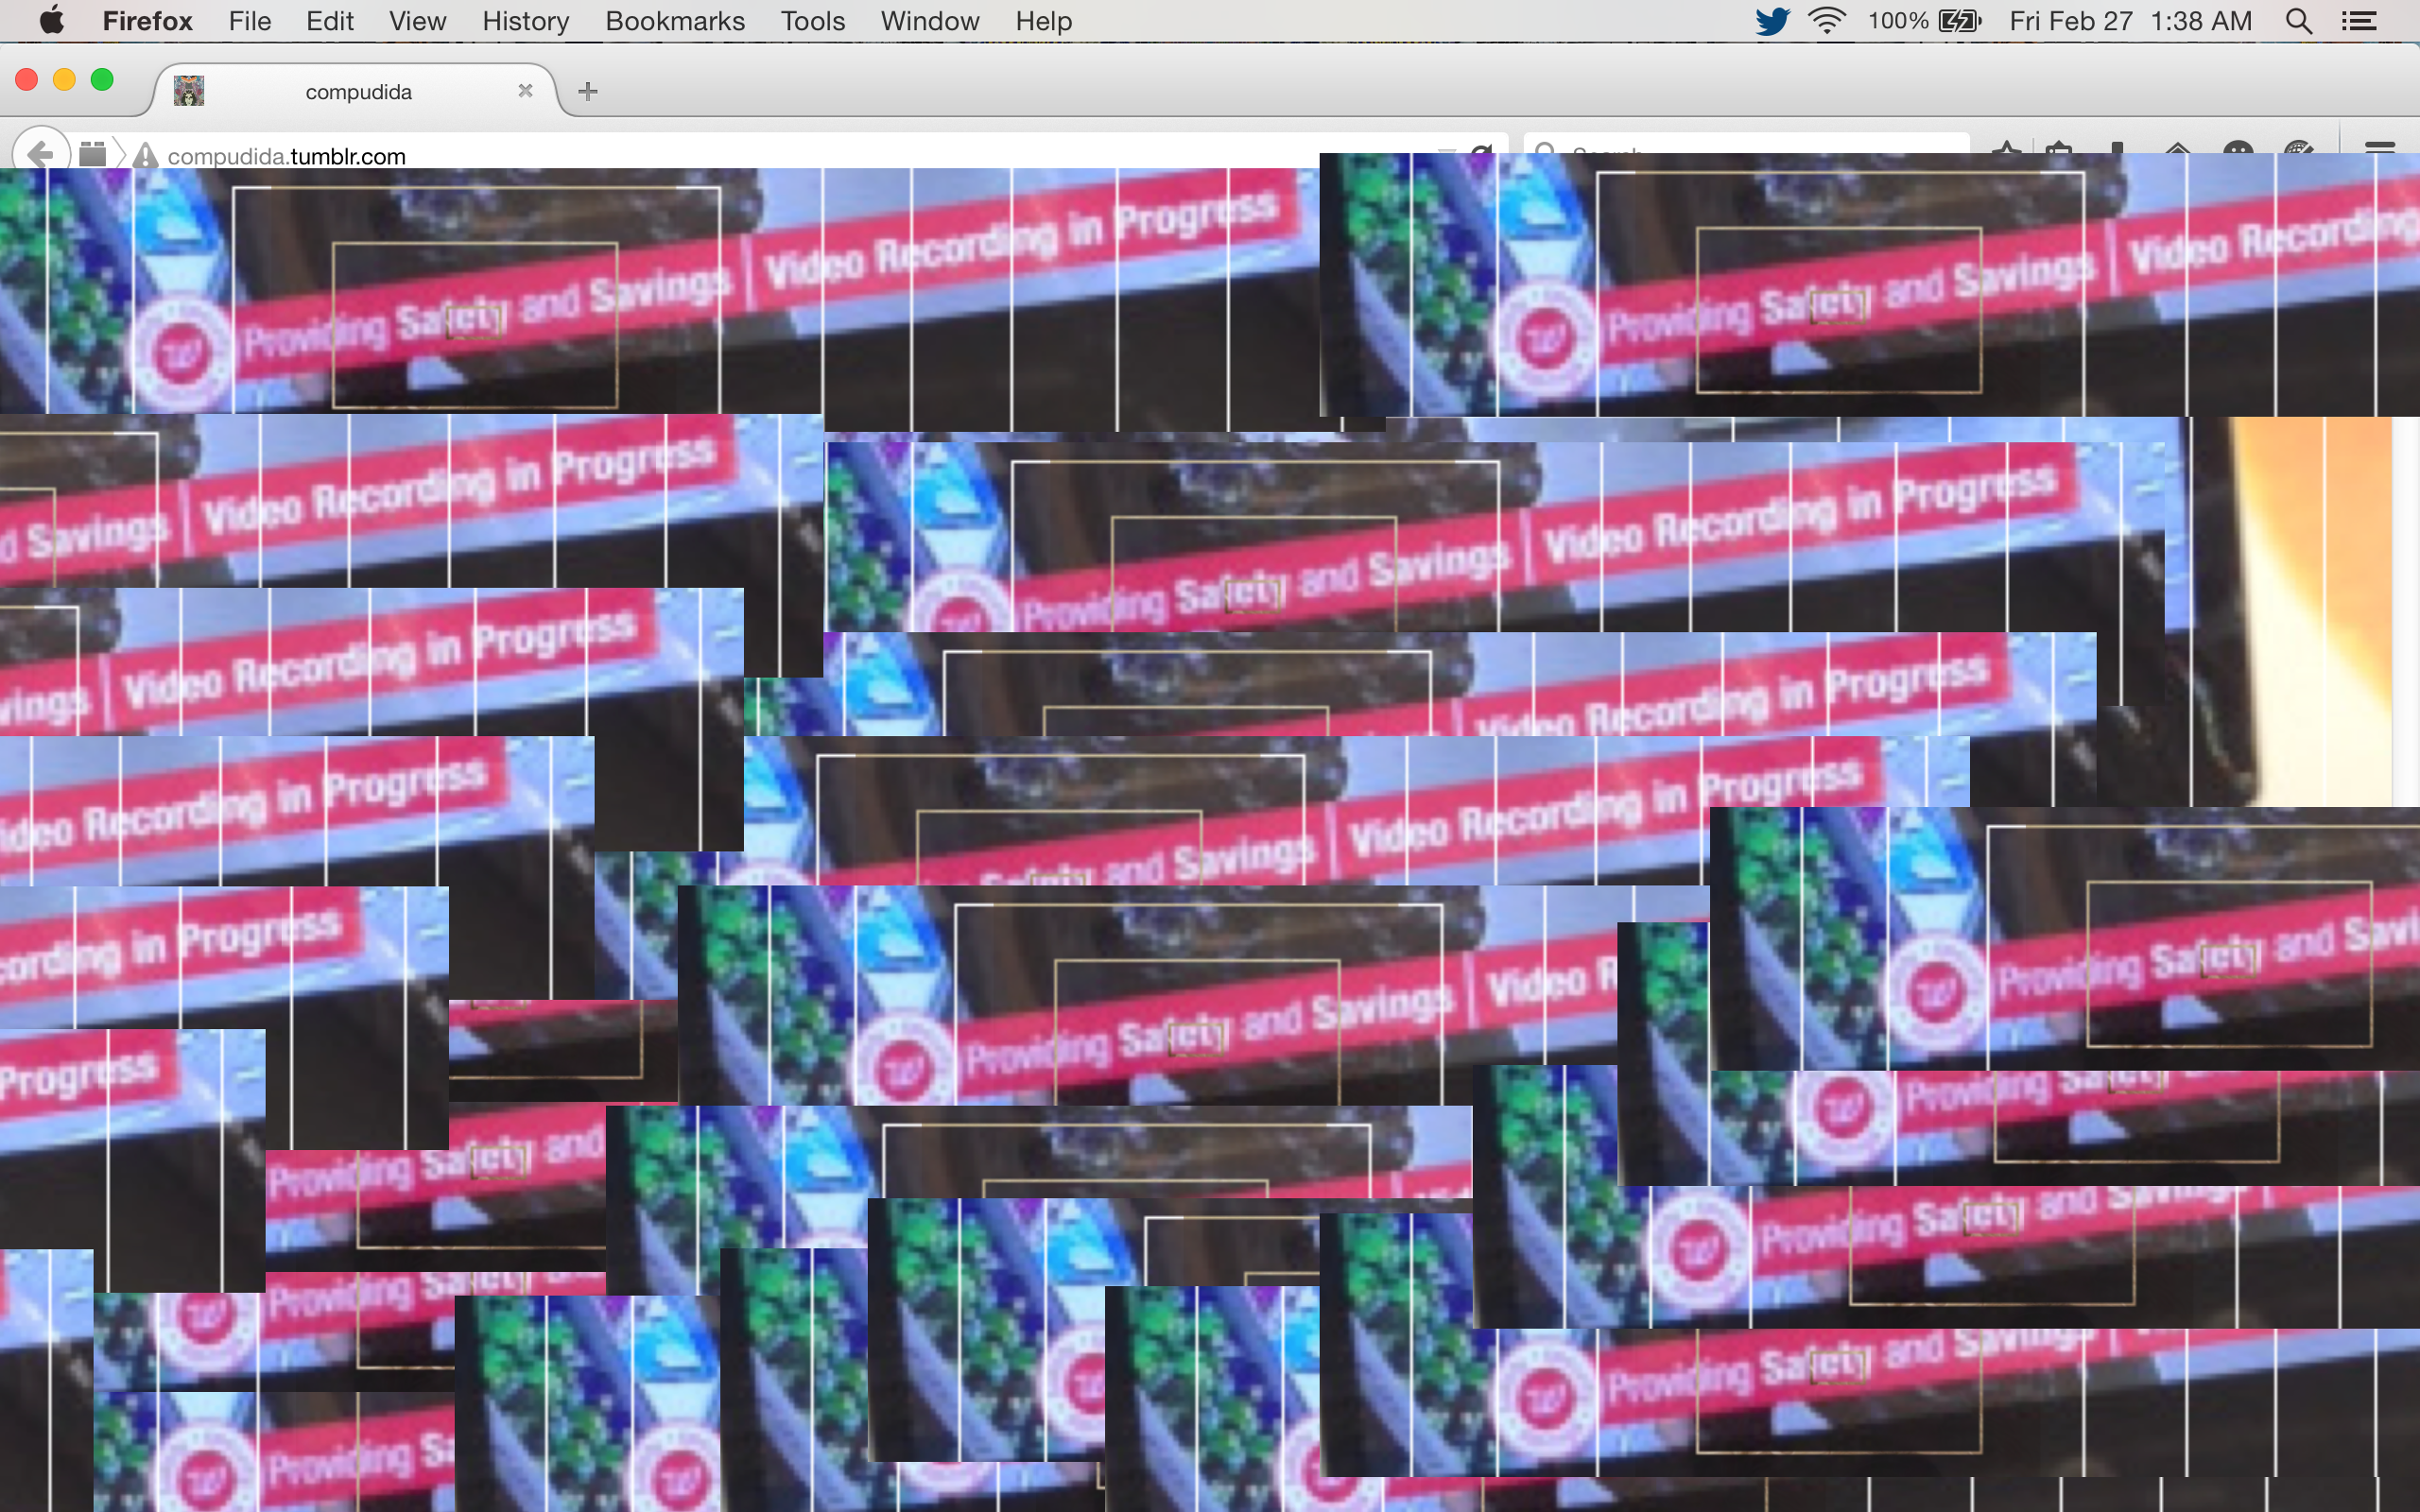Screen dimensions: 2420x1512
Task: Click the warning triangle in address bar
Action: pyautogui.click(x=146, y=156)
